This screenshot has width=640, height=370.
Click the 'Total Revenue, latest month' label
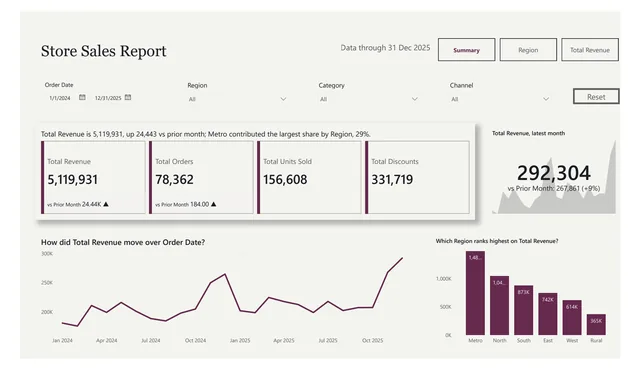(528, 133)
